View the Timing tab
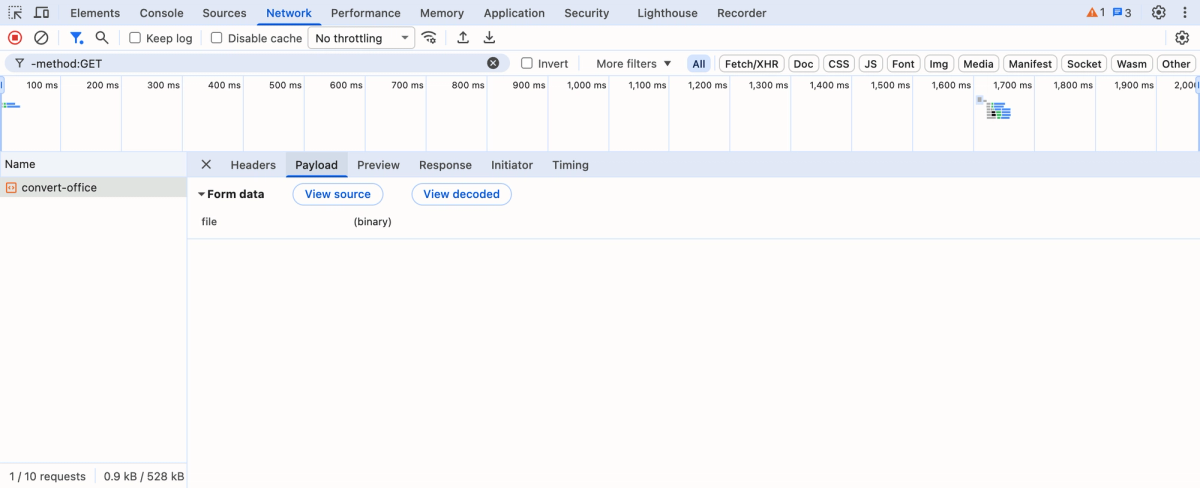This screenshot has height=488, width=1200. coord(570,165)
